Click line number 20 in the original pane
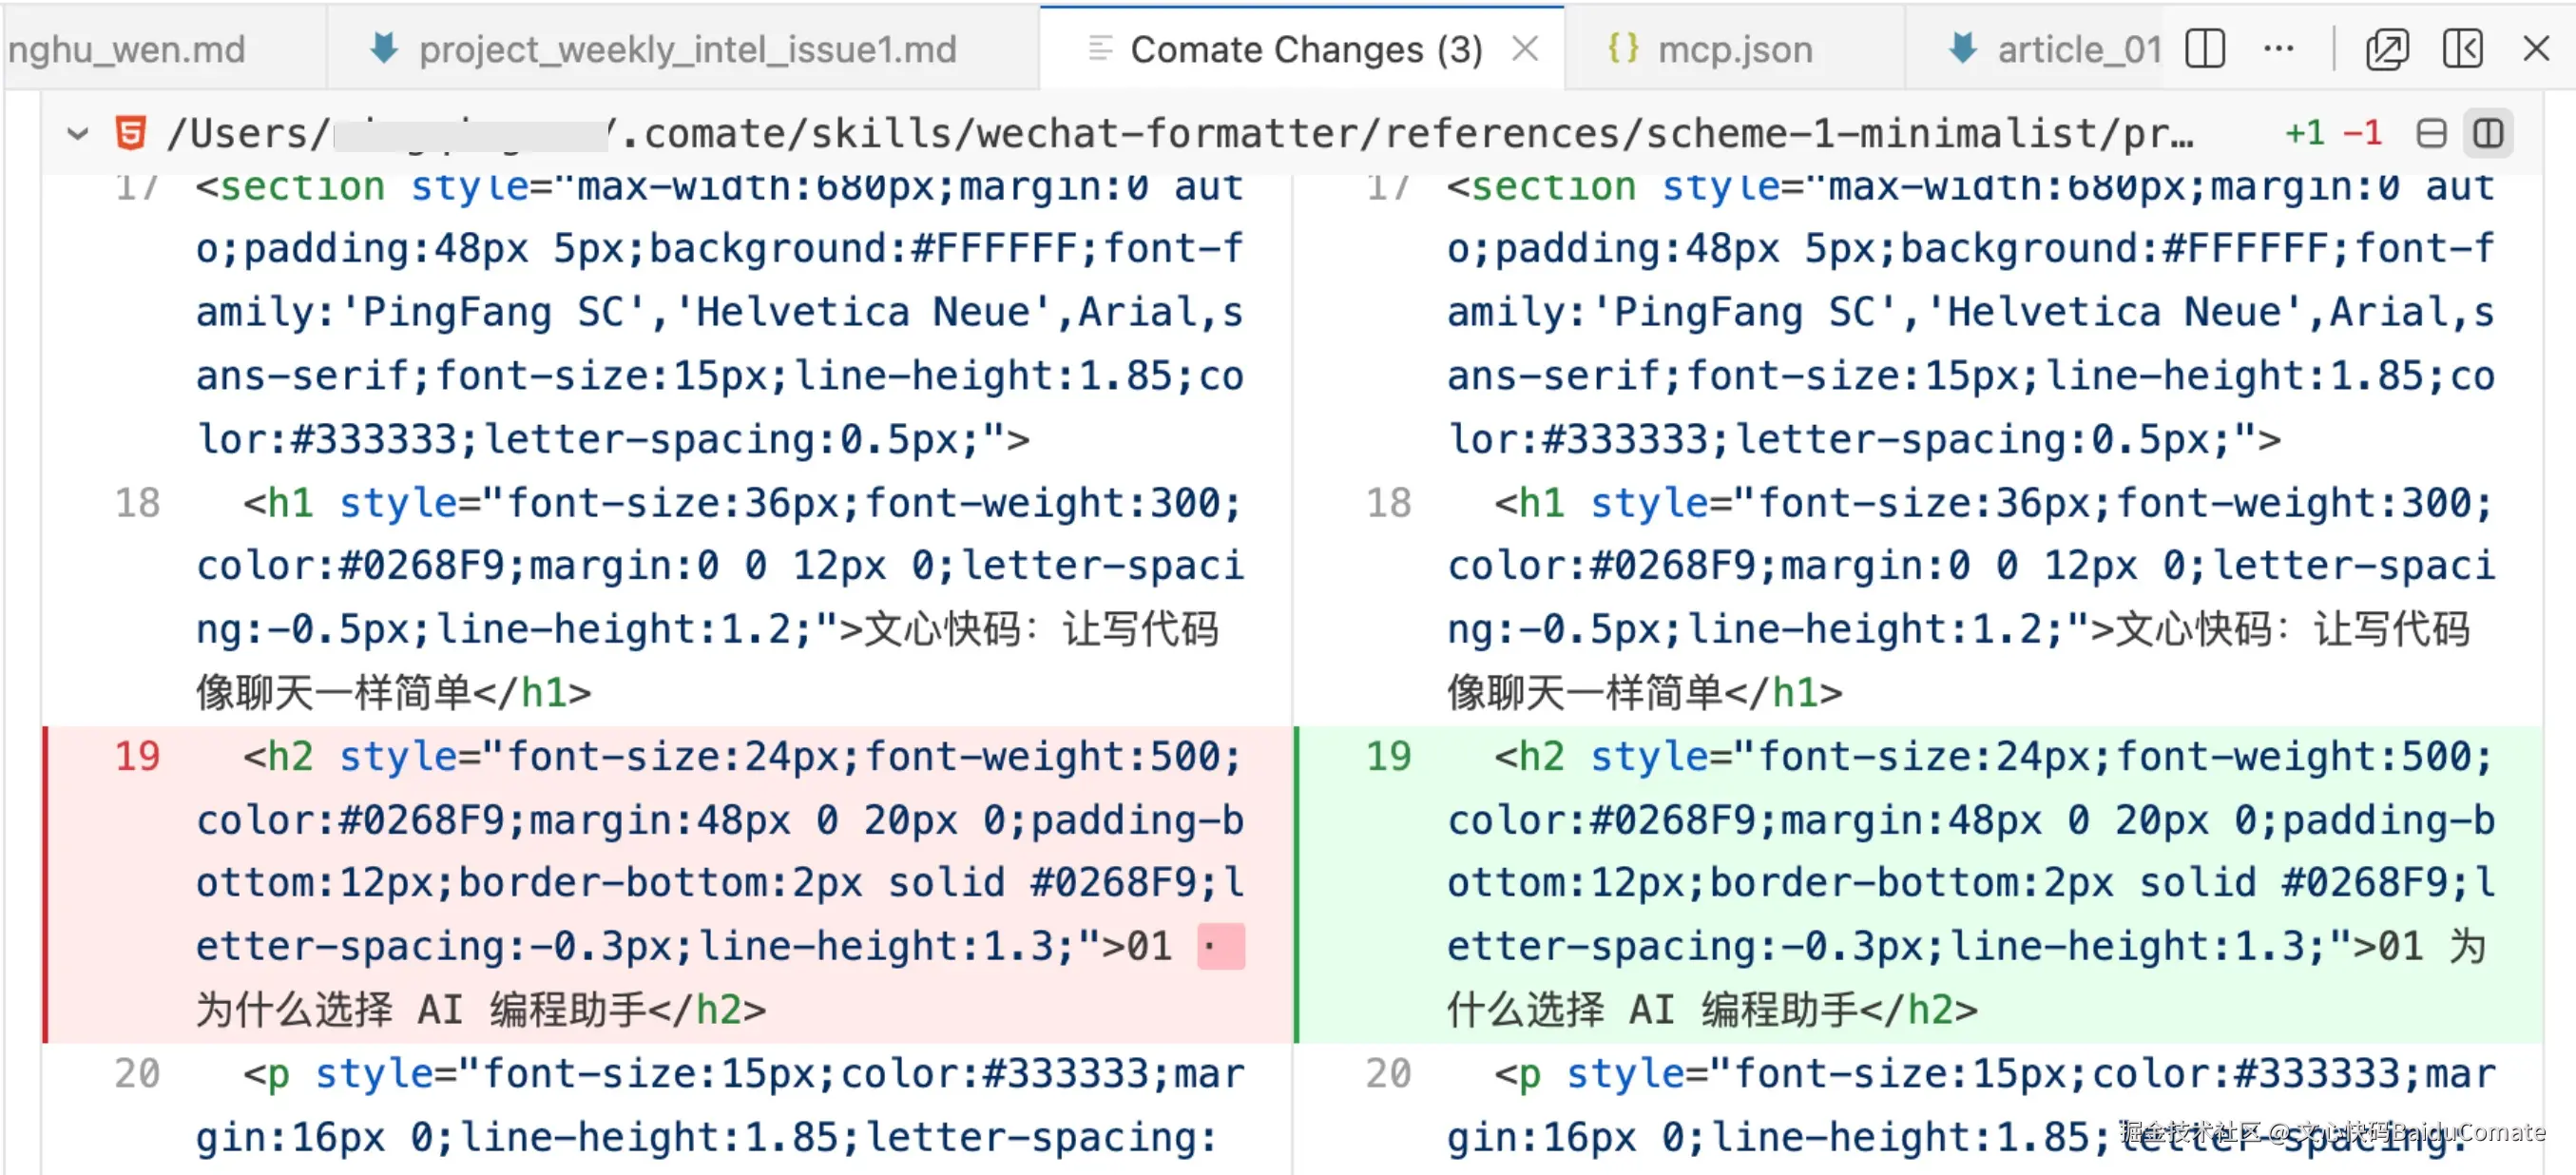Screen dimensions: 2576x1175 coord(137,1074)
